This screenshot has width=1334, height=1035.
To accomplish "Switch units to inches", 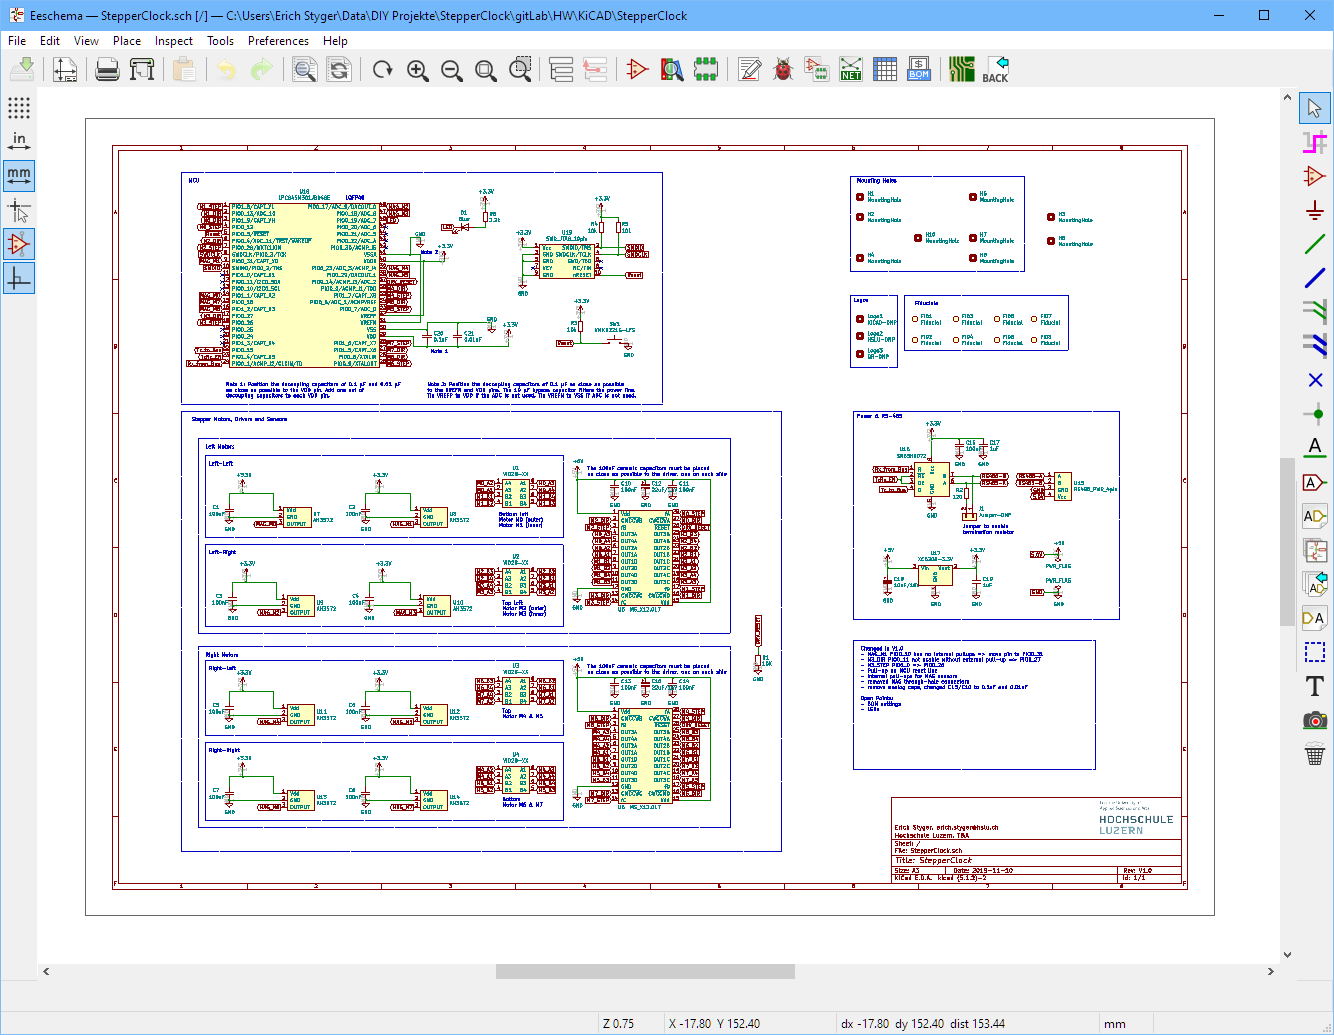I will coord(19,141).
